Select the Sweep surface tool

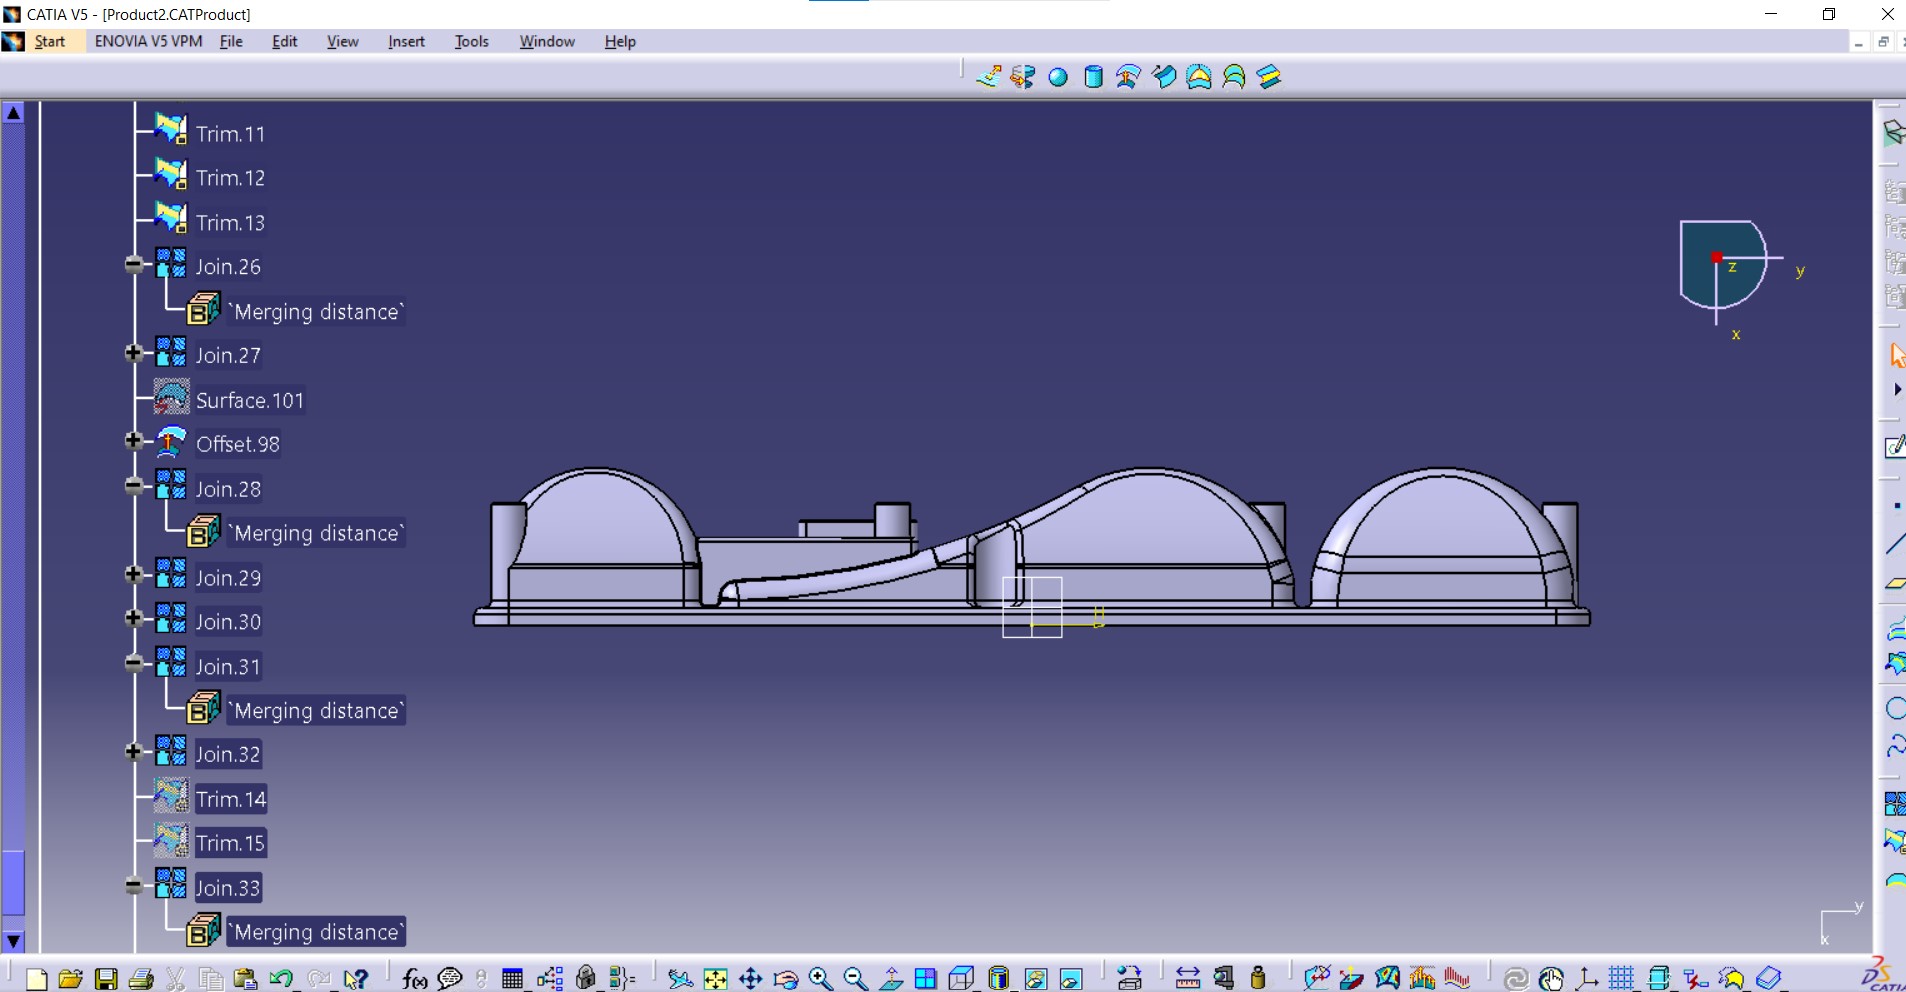tap(1164, 77)
